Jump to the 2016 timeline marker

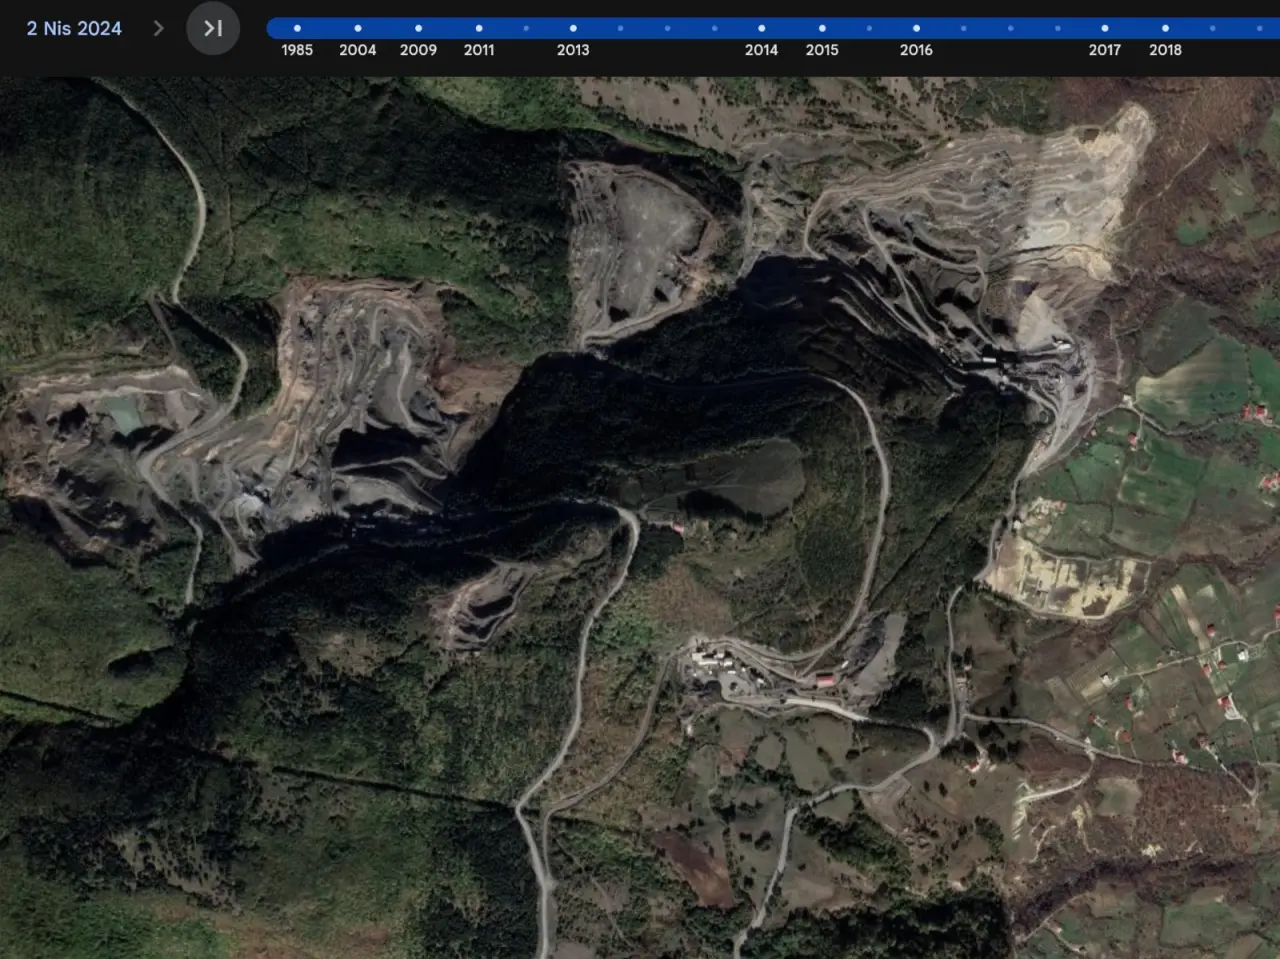916,28
